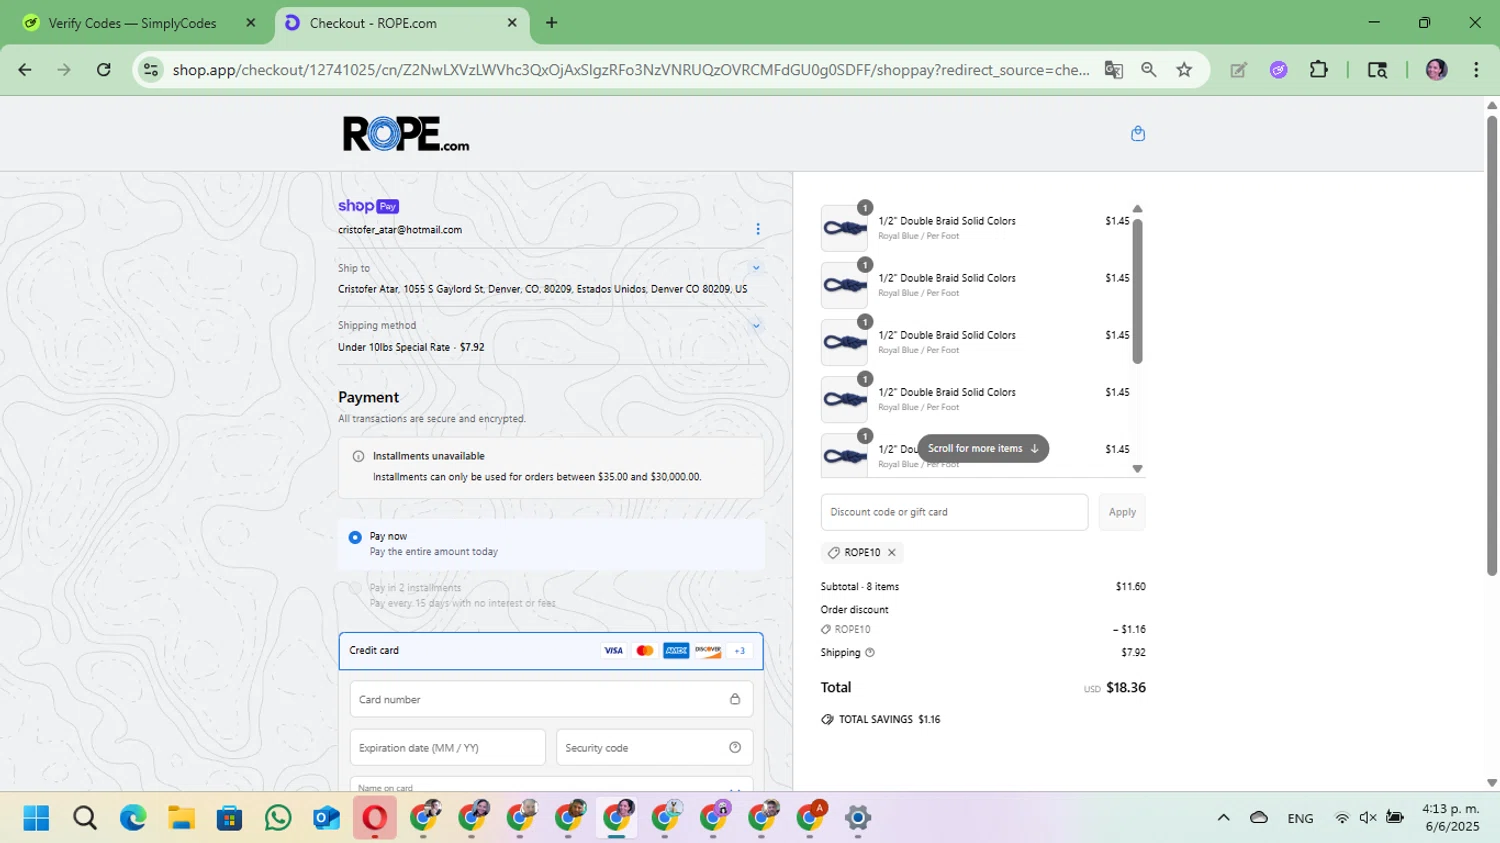1500x843 pixels.
Task: Open Windows Settings gear in taskbar
Action: [858, 818]
